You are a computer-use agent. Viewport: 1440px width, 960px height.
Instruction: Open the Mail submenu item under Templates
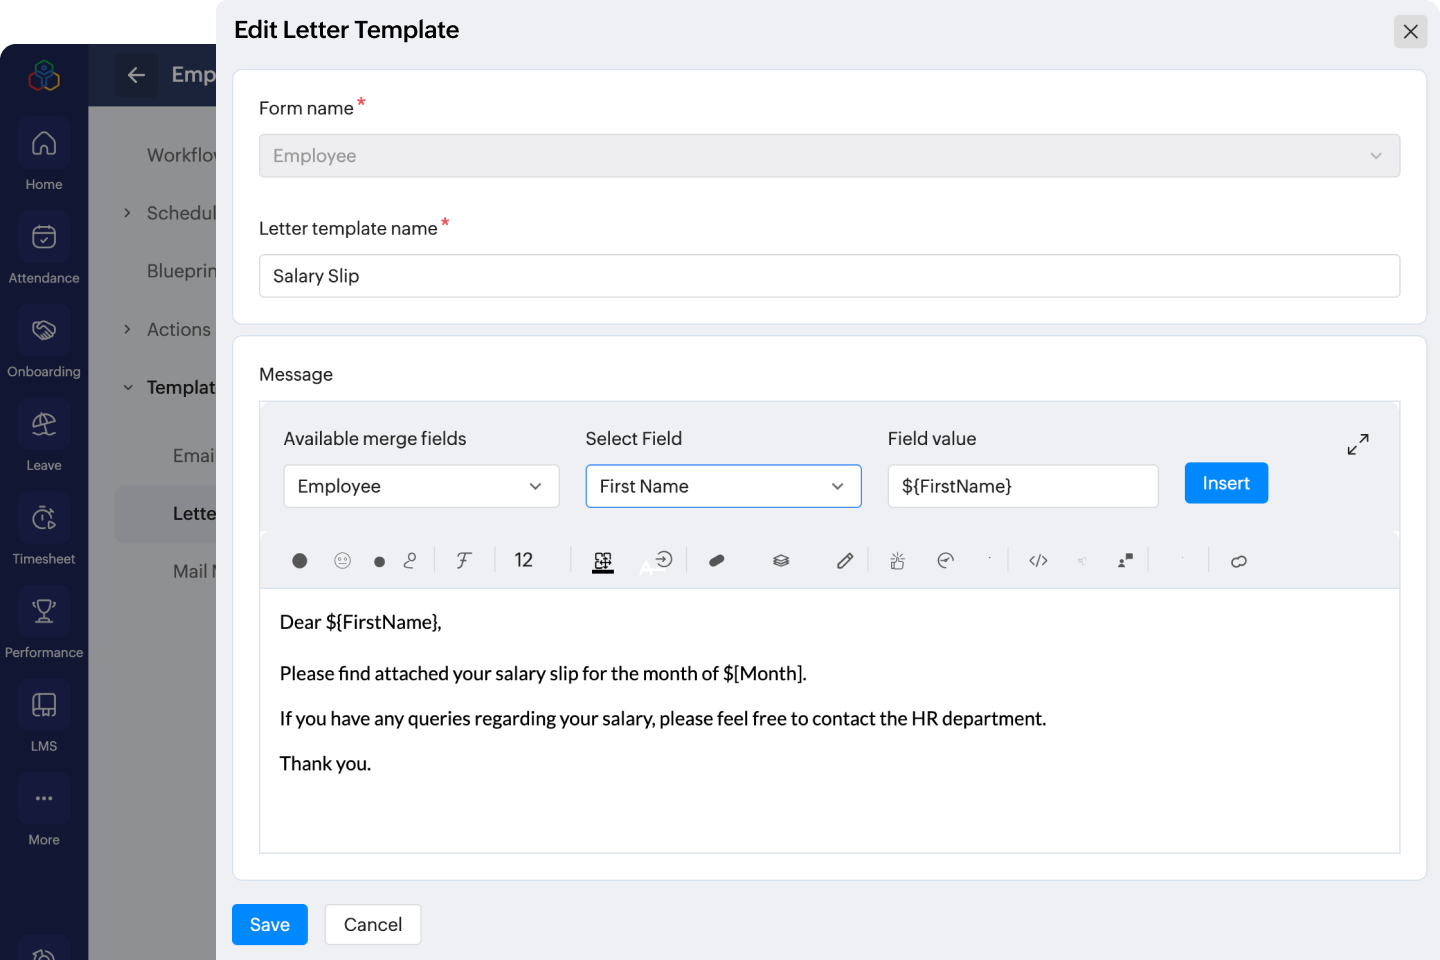pyautogui.click(x=194, y=571)
